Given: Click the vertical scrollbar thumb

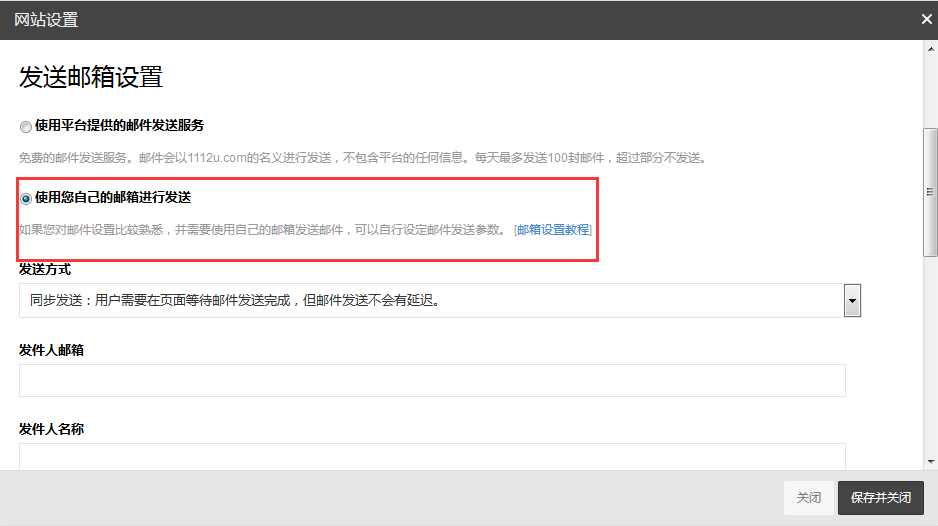Looking at the screenshot, I should [x=930, y=192].
